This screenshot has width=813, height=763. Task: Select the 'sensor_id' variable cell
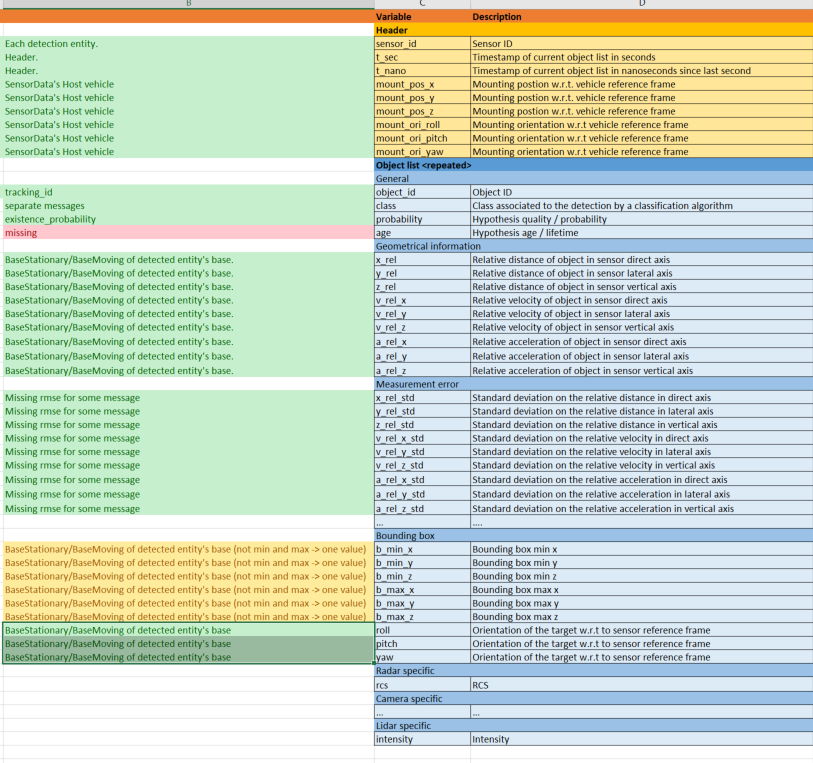coord(422,44)
